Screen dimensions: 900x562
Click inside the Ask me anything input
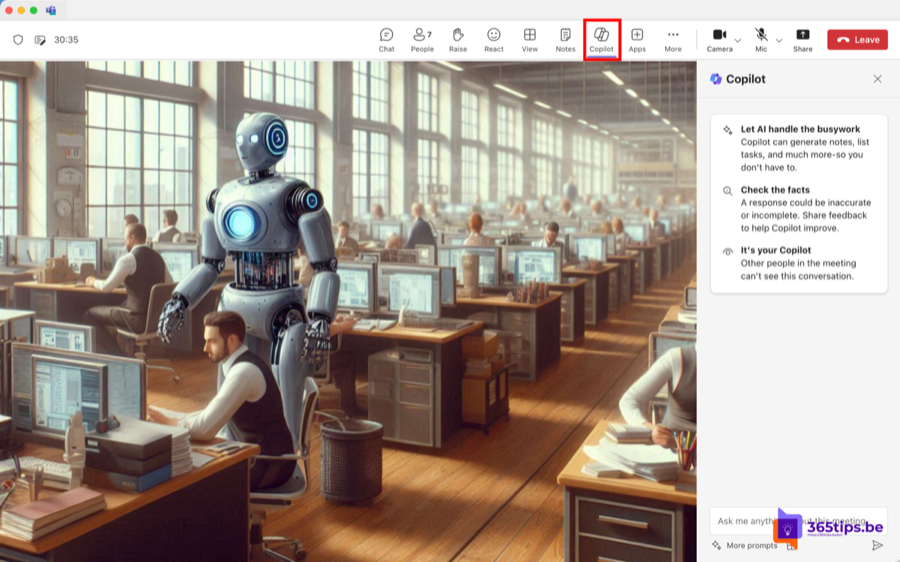pyautogui.click(x=798, y=521)
